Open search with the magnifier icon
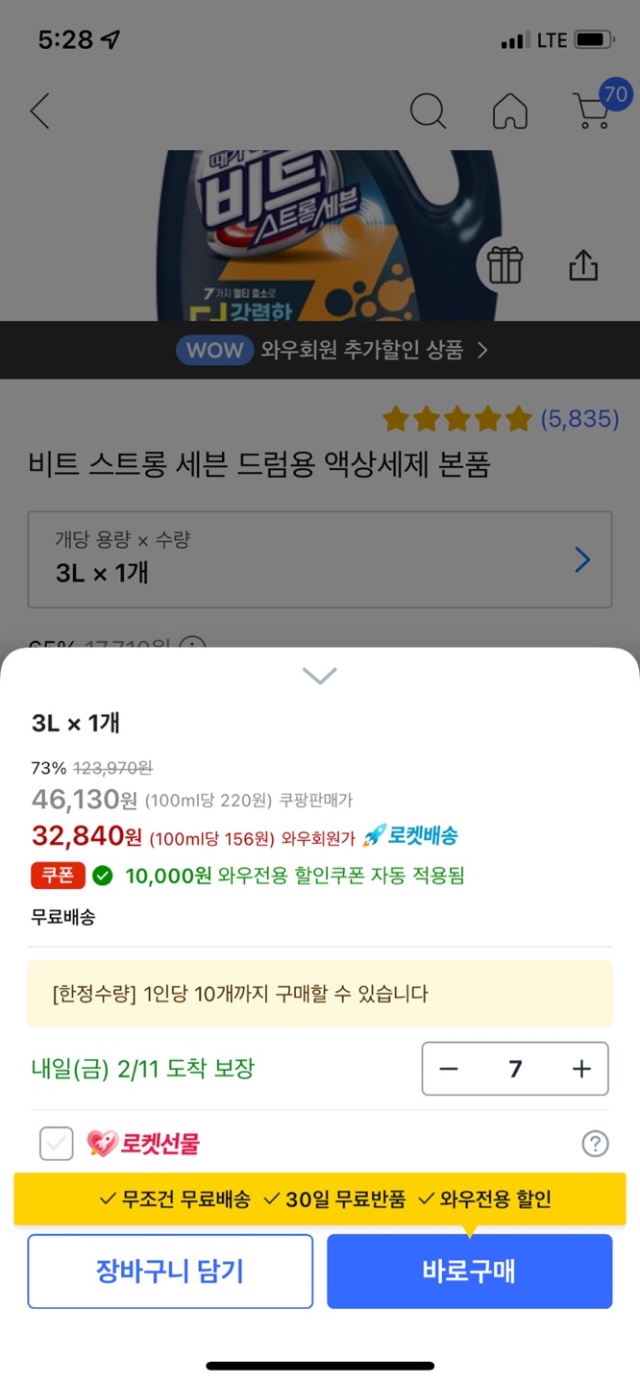The image size is (640, 1384). point(427,111)
